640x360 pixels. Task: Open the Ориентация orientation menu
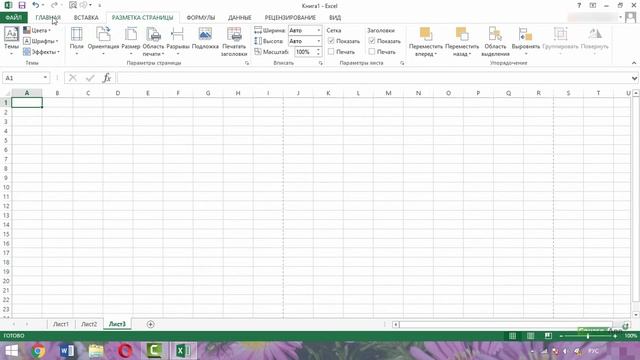click(103, 40)
